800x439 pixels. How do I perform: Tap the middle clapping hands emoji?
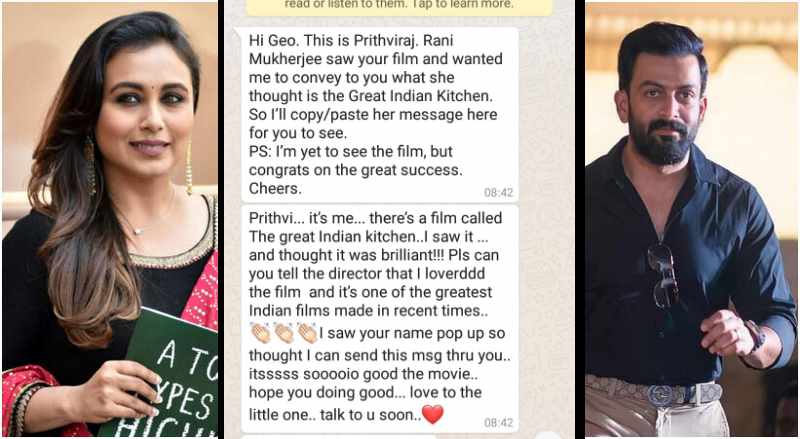point(284,333)
